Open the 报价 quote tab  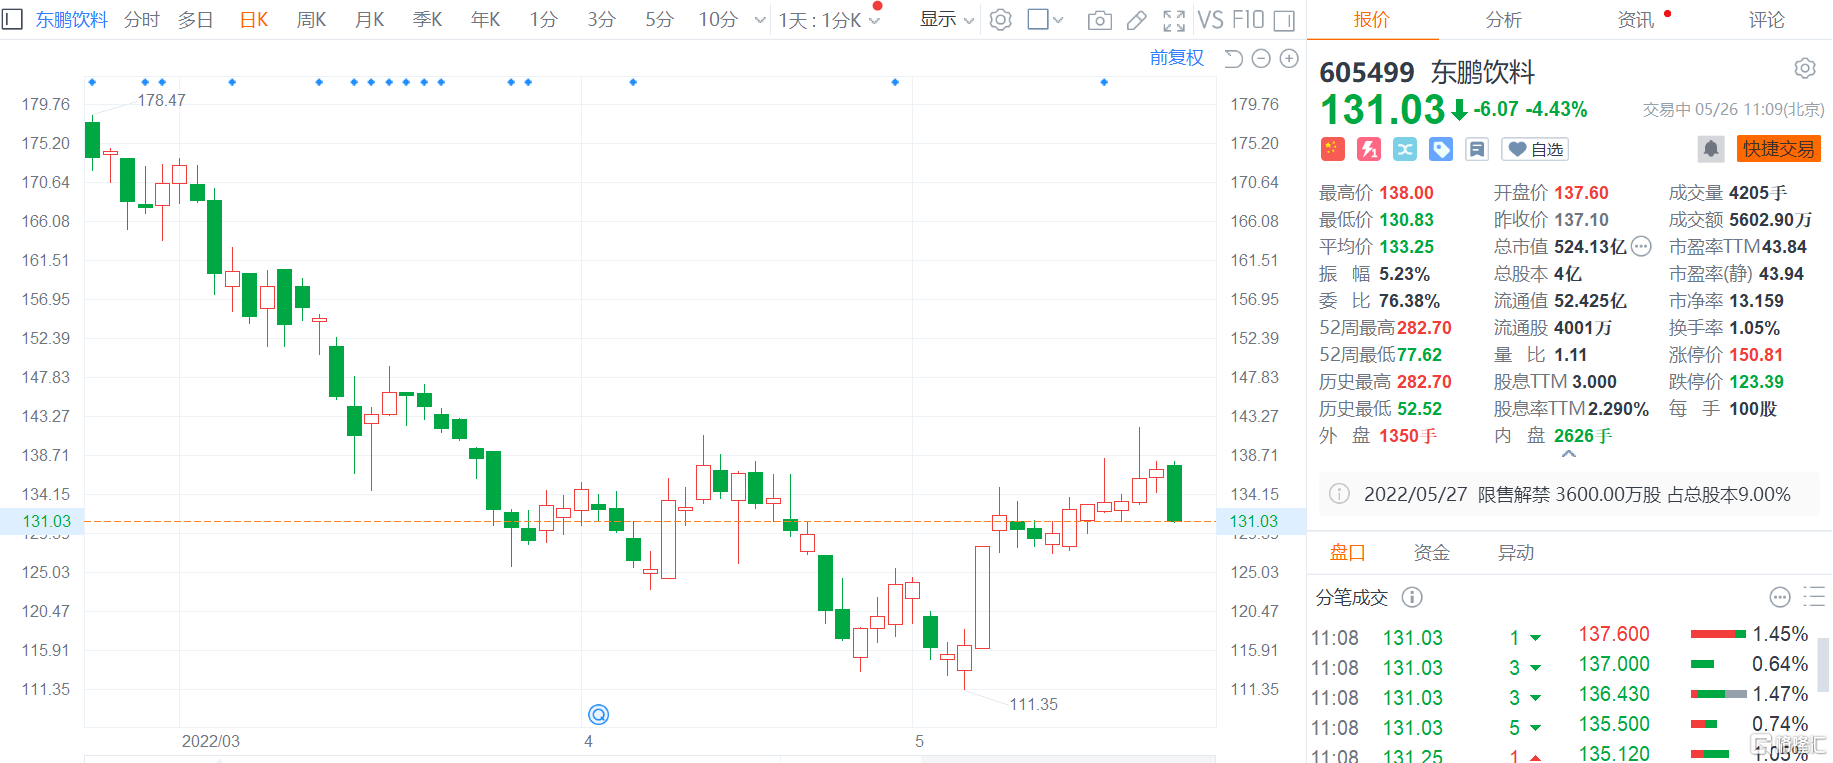tap(1372, 20)
